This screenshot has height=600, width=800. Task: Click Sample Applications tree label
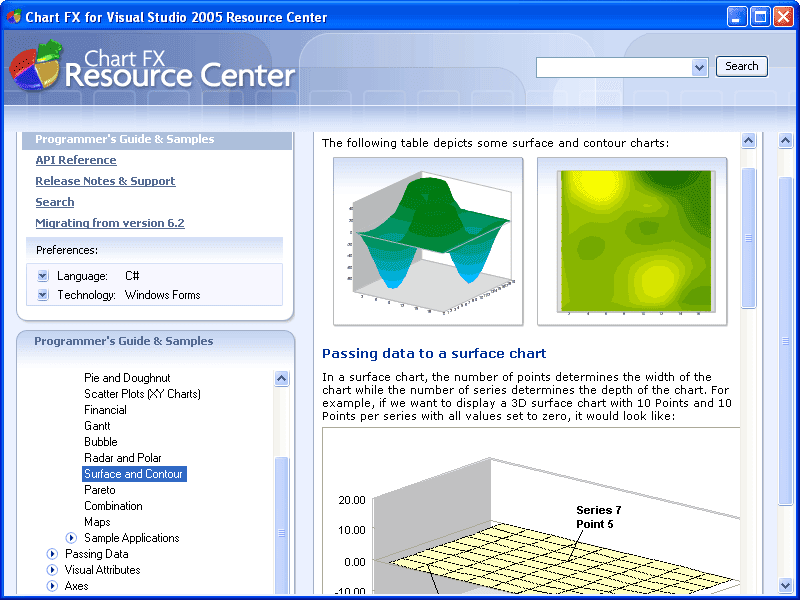tap(132, 538)
